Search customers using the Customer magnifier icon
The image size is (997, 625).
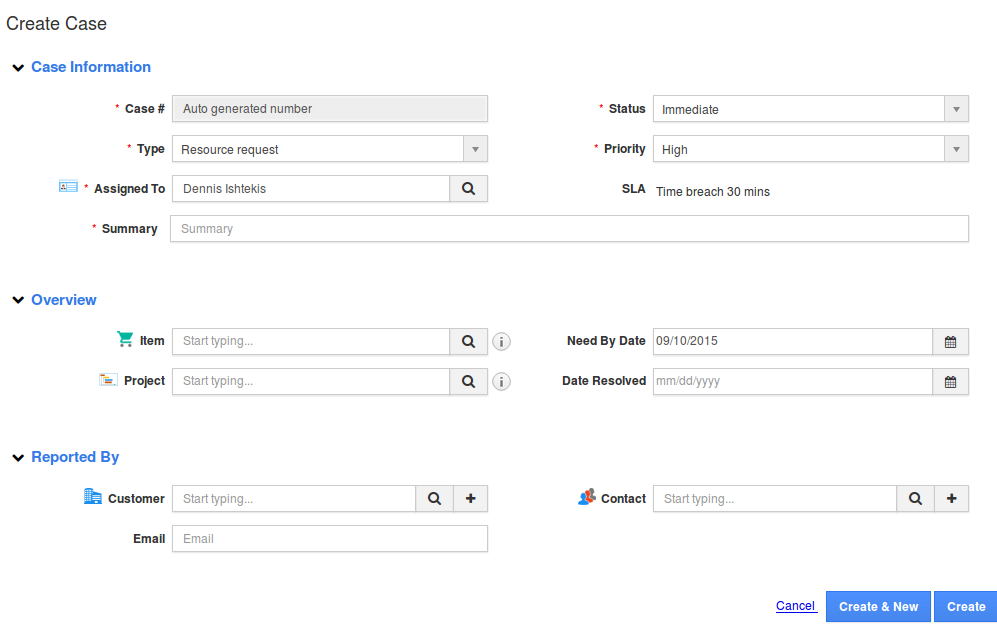point(434,499)
